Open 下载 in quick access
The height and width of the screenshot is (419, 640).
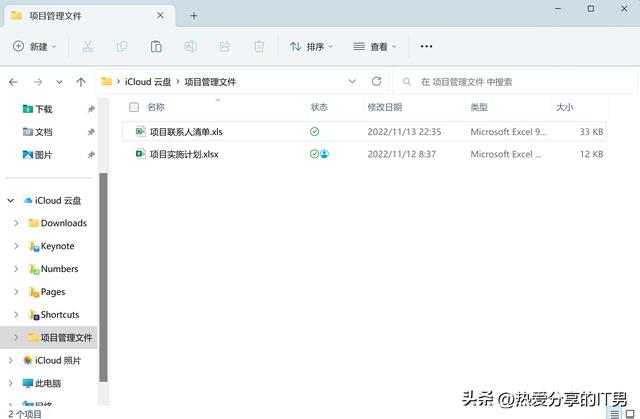click(x=37, y=109)
